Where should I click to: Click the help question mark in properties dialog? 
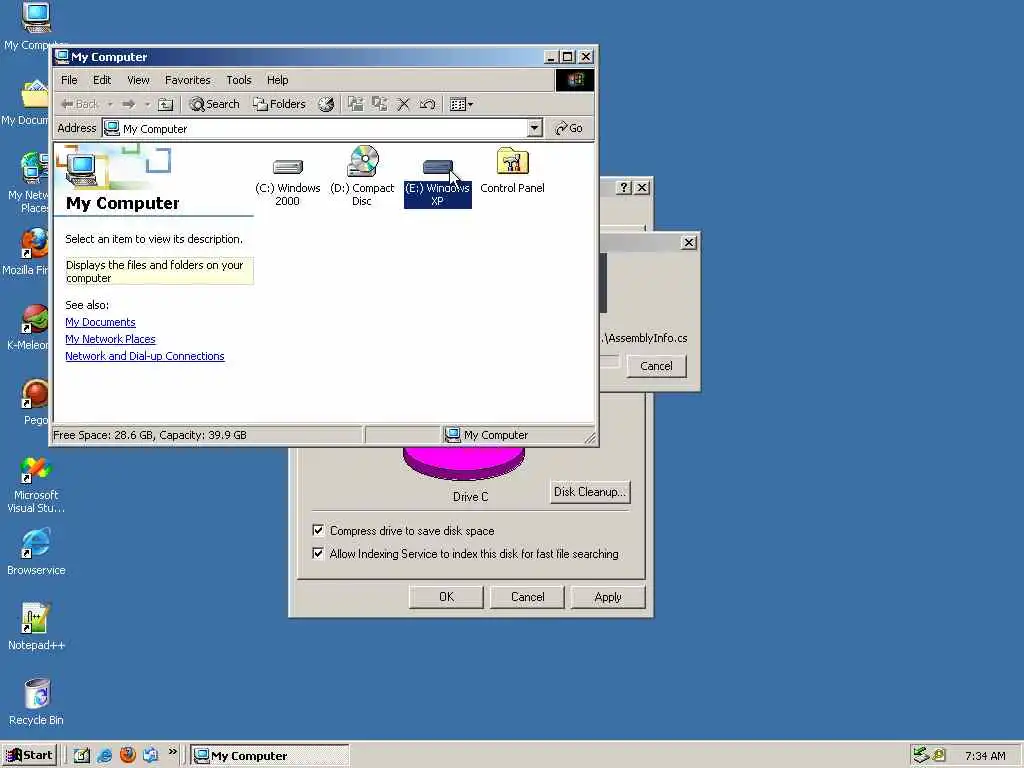point(624,187)
